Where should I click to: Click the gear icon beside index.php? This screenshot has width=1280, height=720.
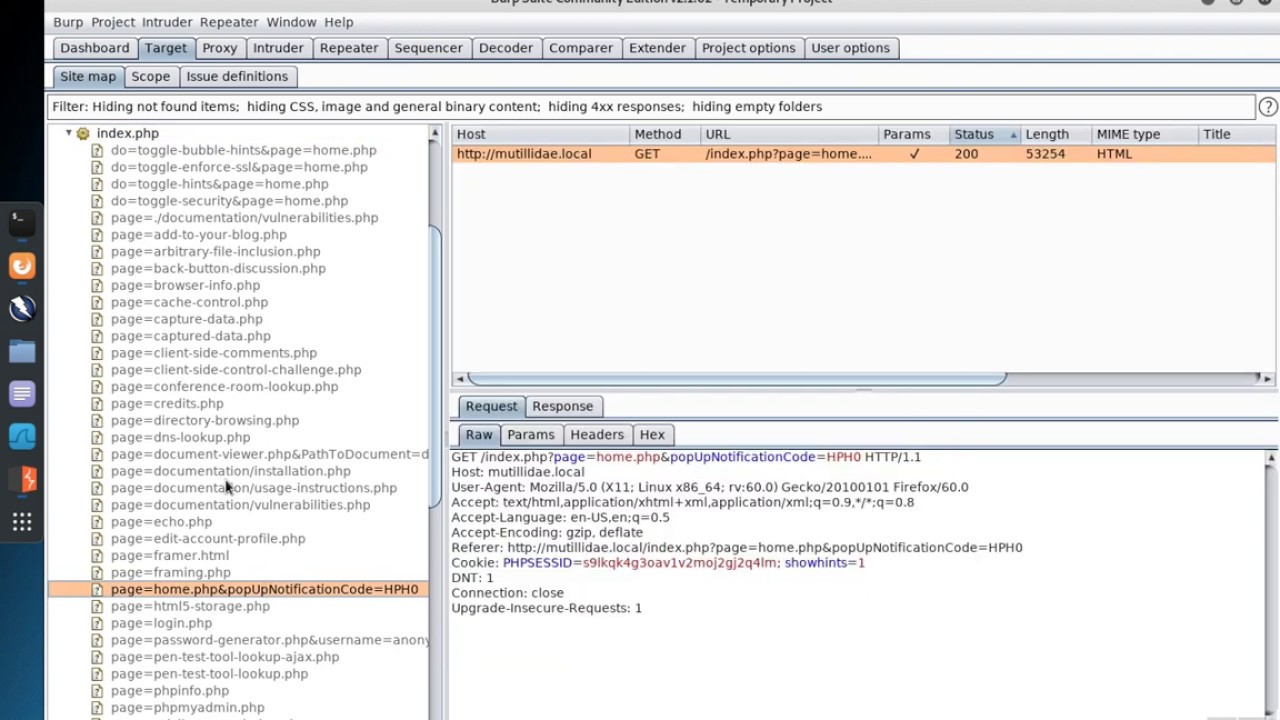[x=83, y=133]
